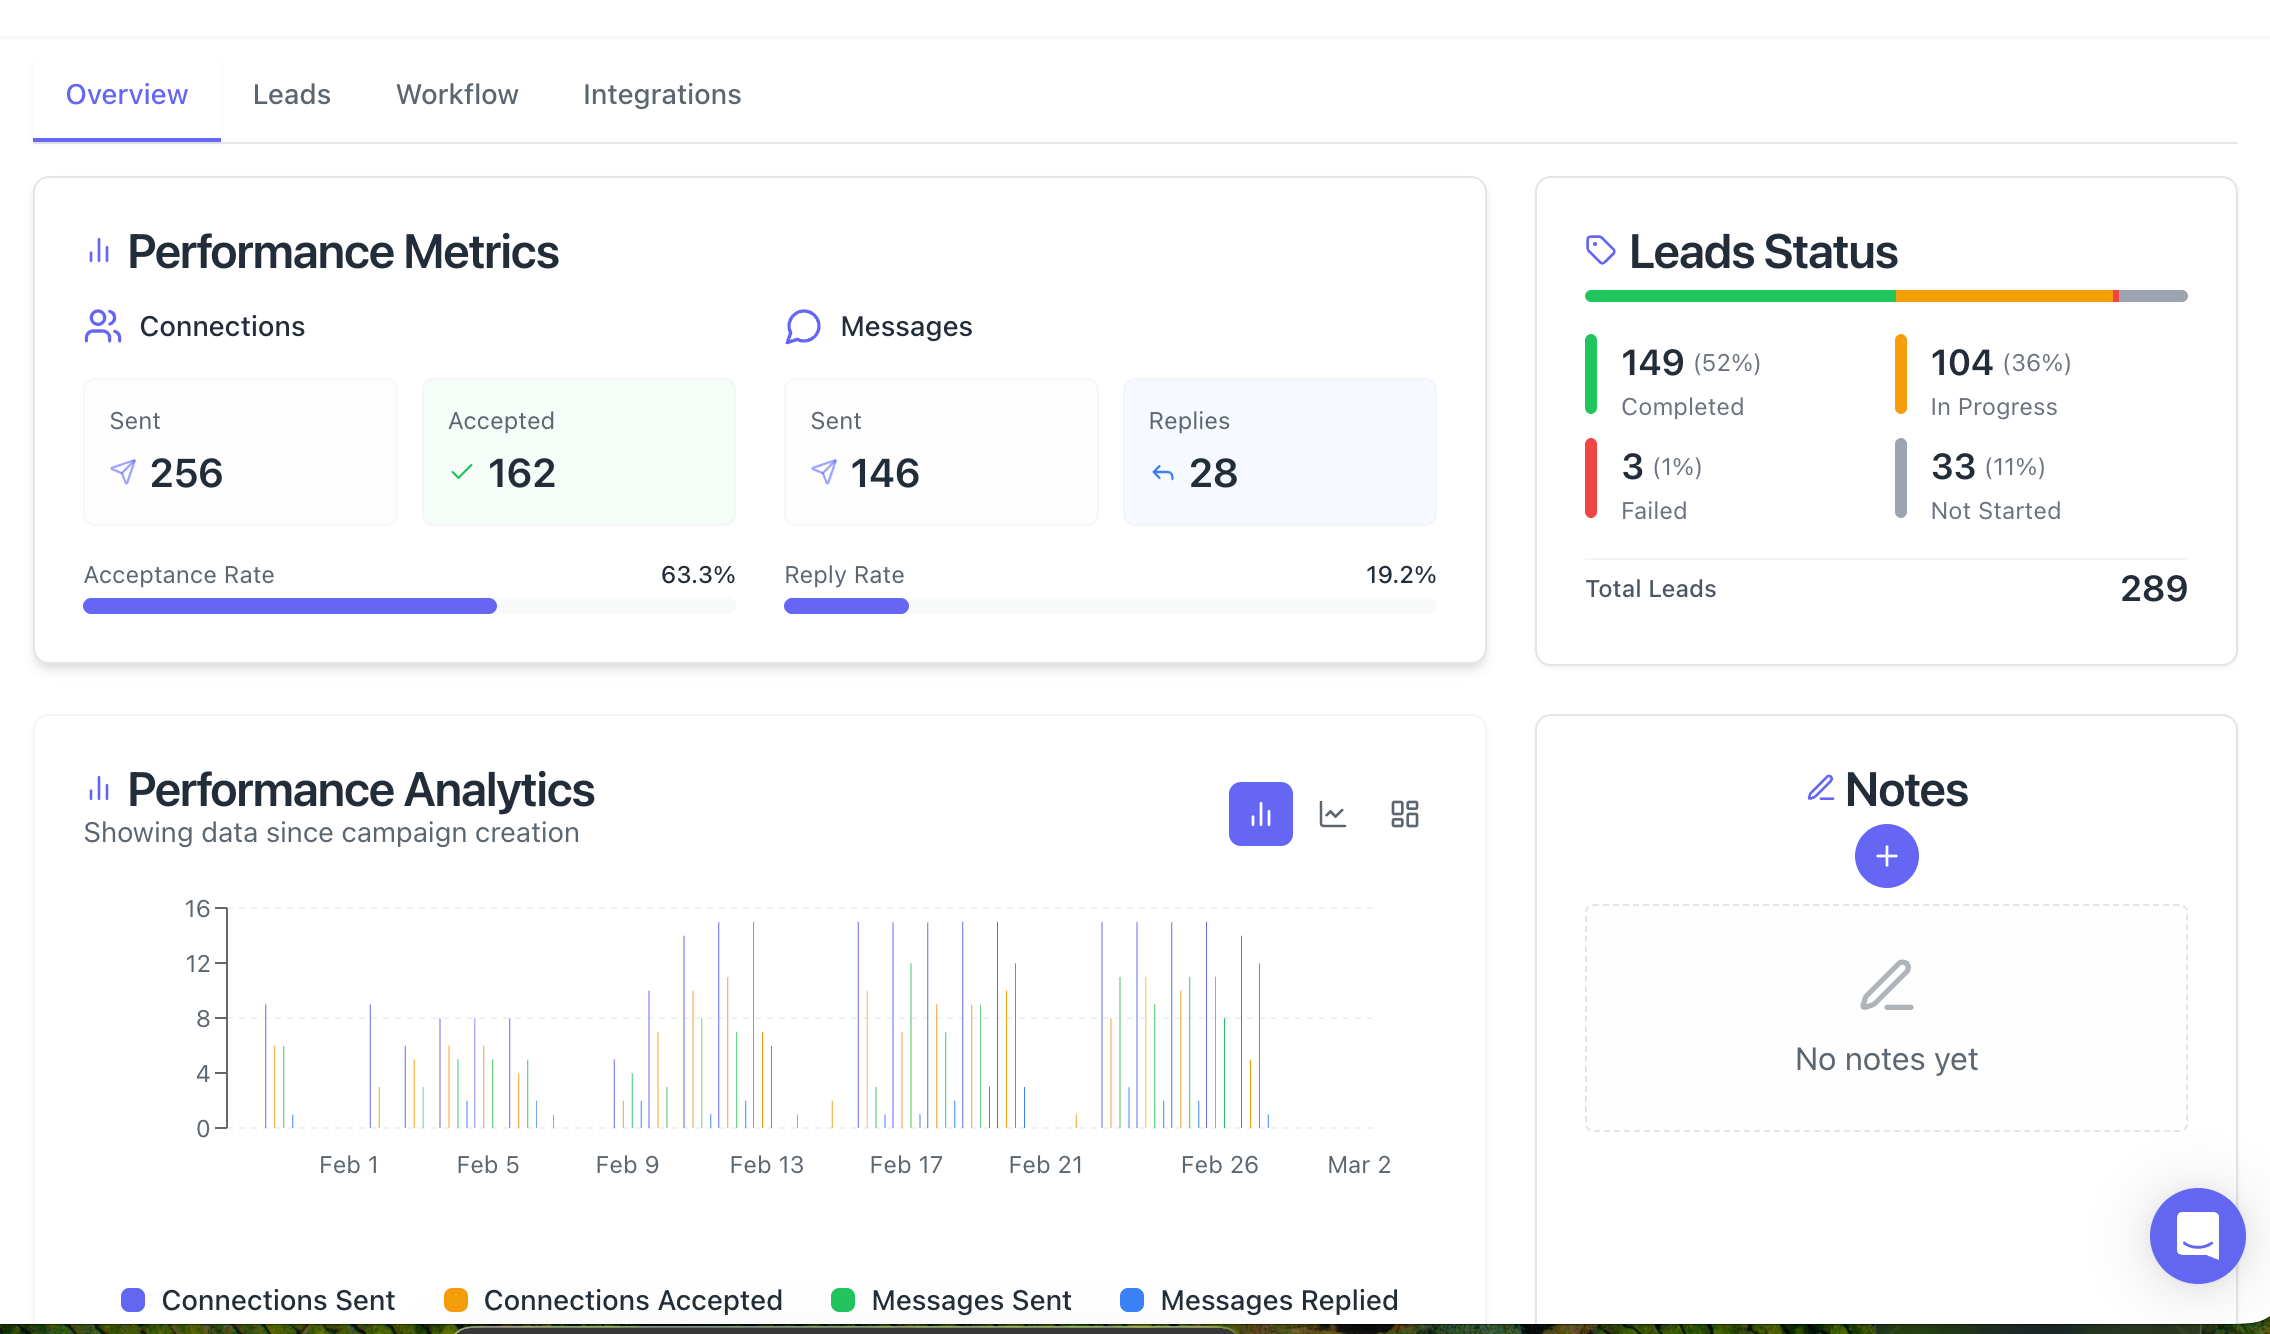2270x1334 pixels.
Task: Click the Acceptance Rate progress bar
Action: tap(409, 606)
